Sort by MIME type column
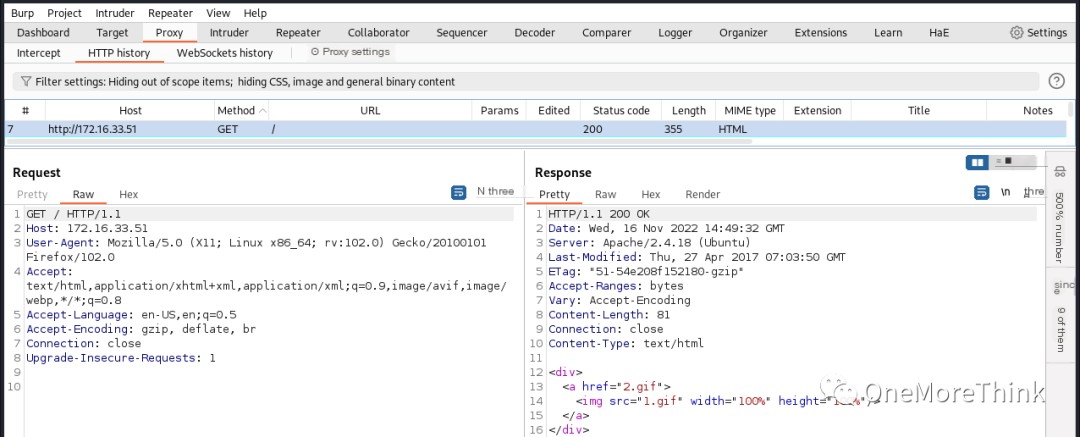This screenshot has width=1080, height=437. pyautogui.click(x=749, y=110)
